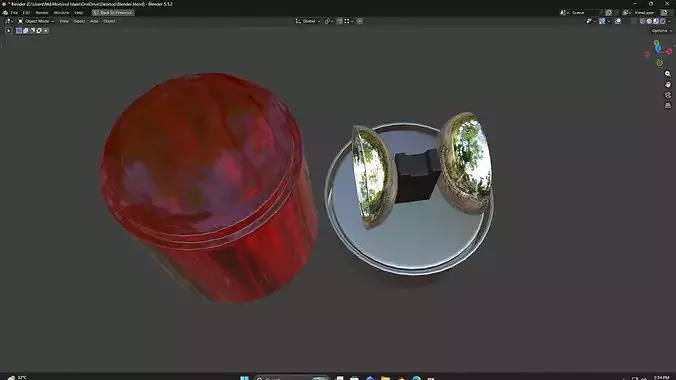The width and height of the screenshot is (676, 380).
Task: Open the Windows Start button
Action: (x=244, y=378)
